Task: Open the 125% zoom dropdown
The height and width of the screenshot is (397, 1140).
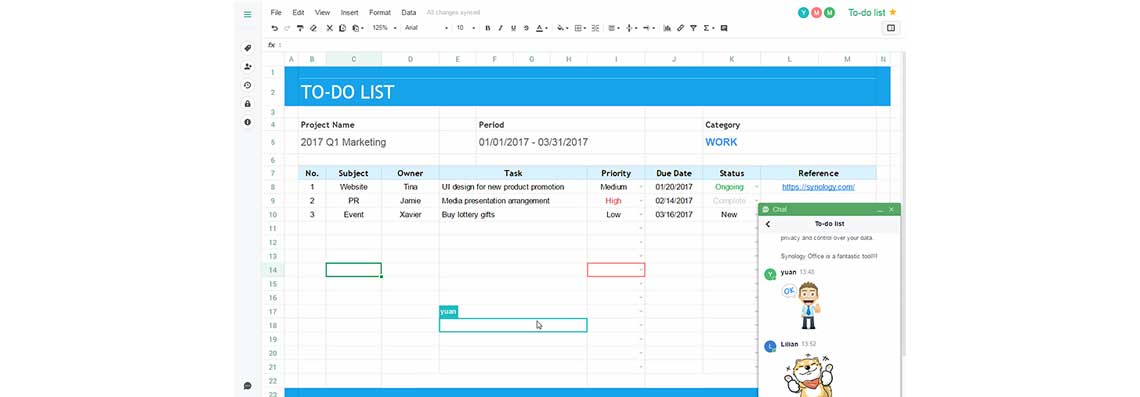Action: coord(385,28)
